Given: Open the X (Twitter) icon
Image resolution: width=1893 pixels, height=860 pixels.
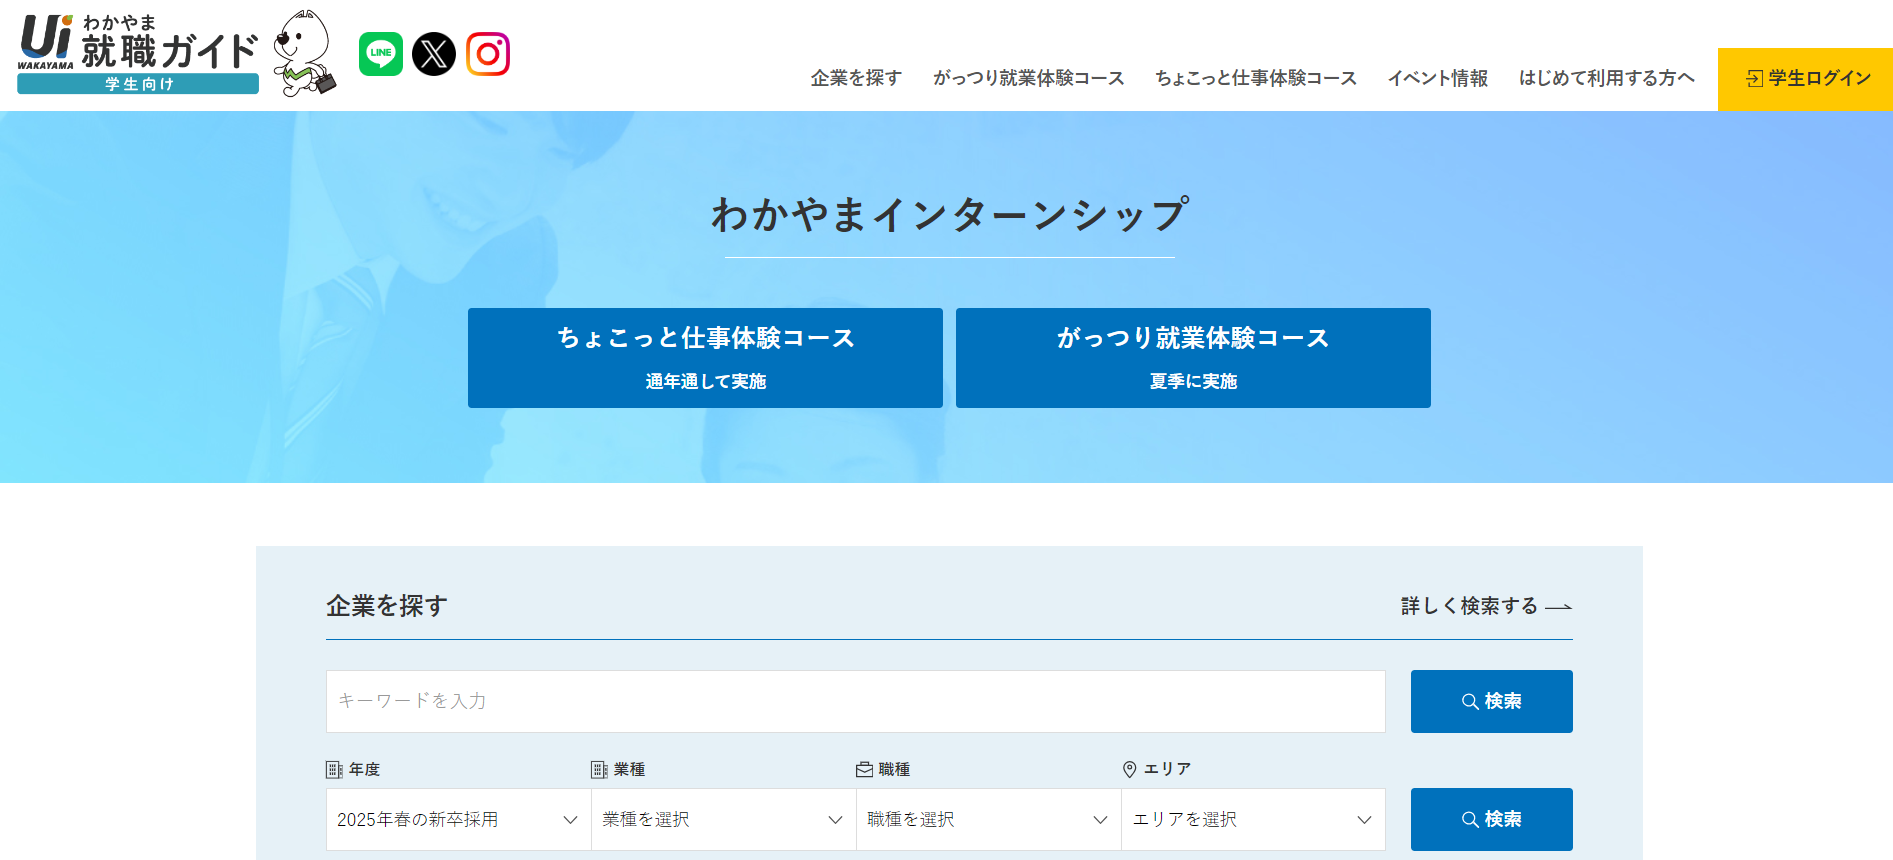Looking at the screenshot, I should coord(434,54).
